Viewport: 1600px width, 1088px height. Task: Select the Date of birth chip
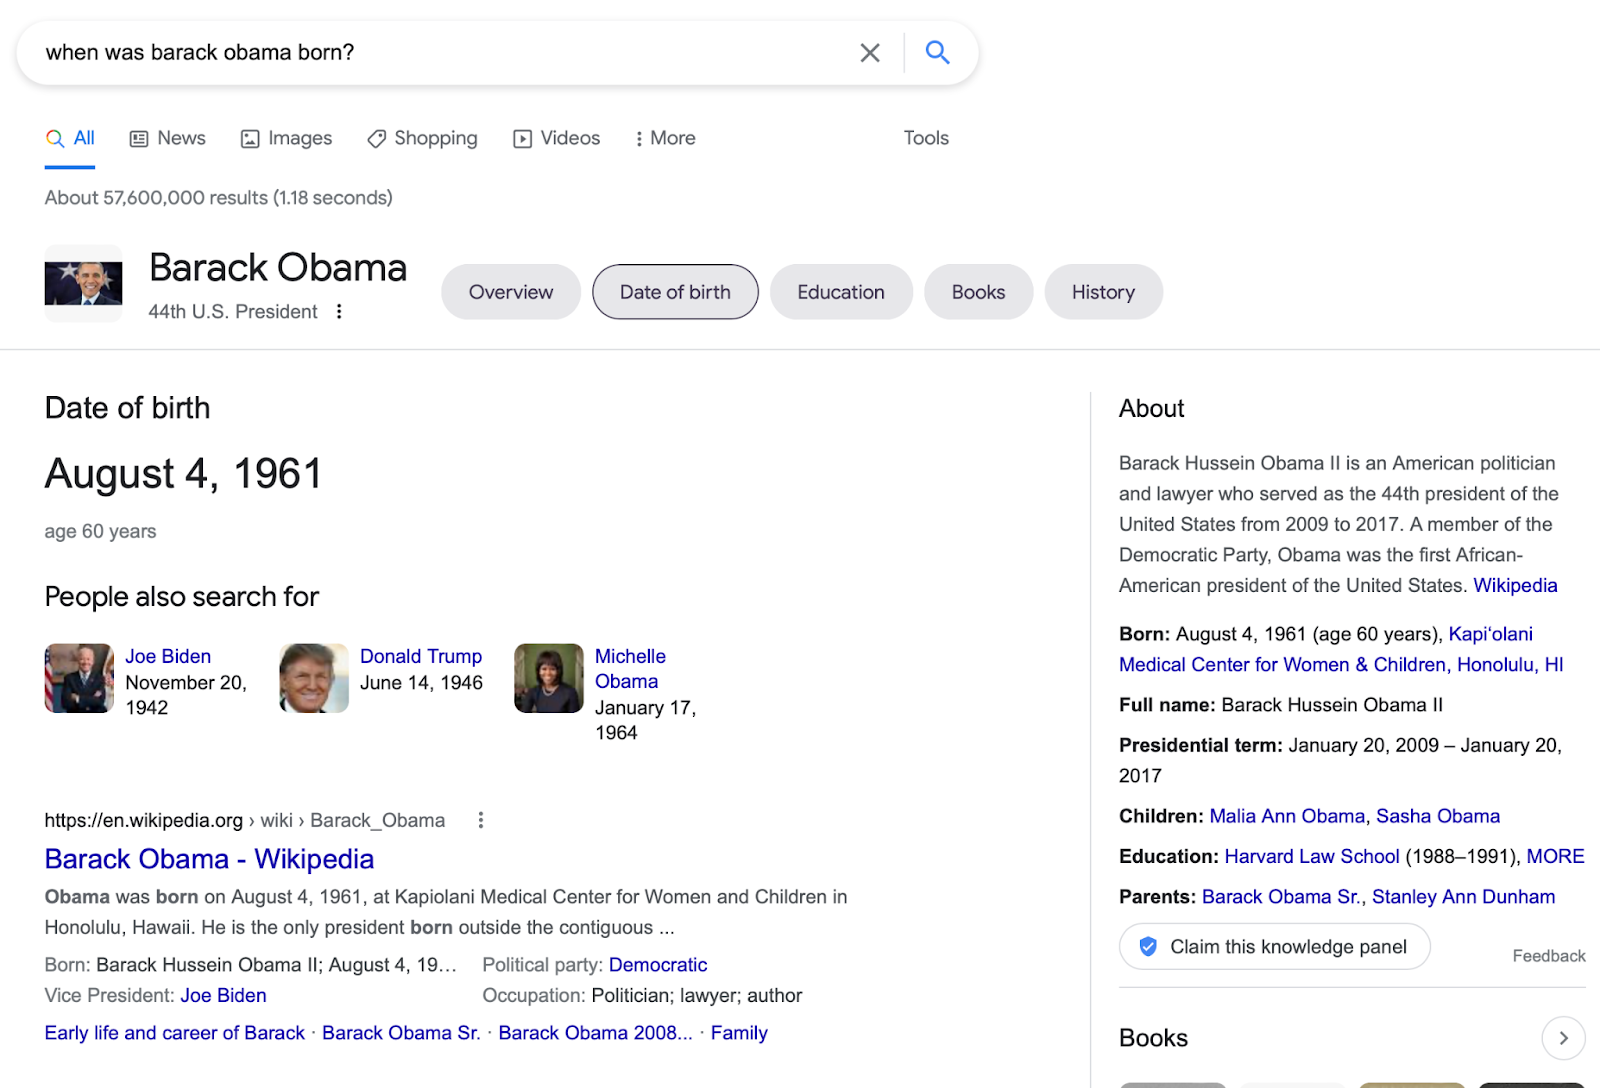[x=675, y=292]
